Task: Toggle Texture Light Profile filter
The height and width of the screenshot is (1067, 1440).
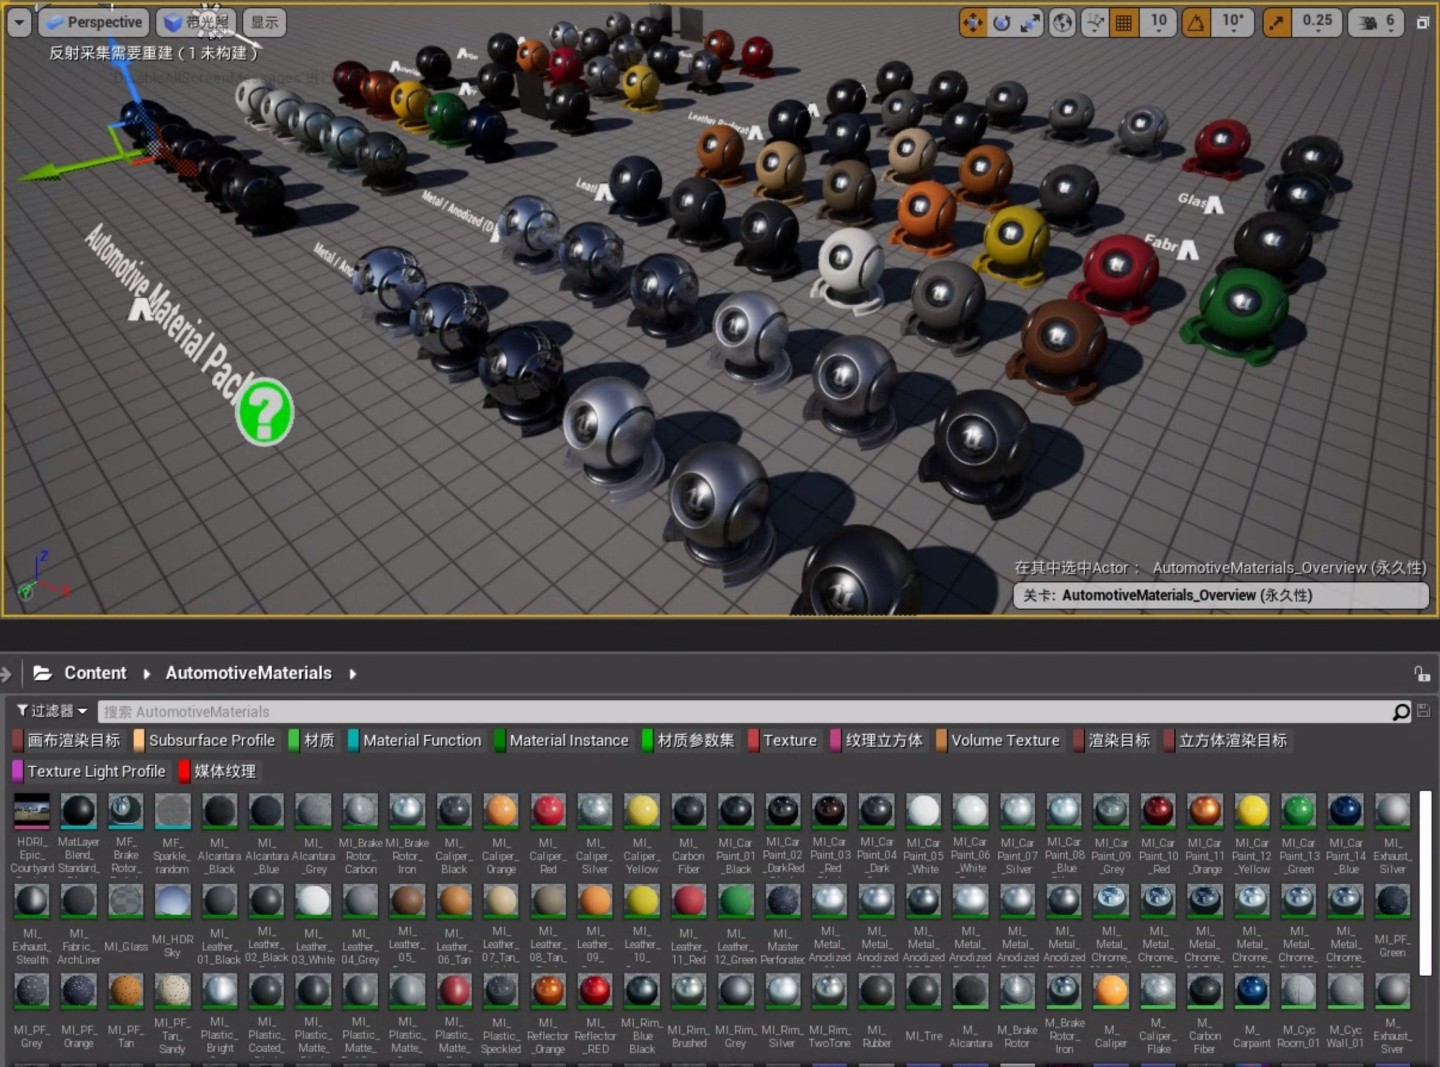Action: 89,771
